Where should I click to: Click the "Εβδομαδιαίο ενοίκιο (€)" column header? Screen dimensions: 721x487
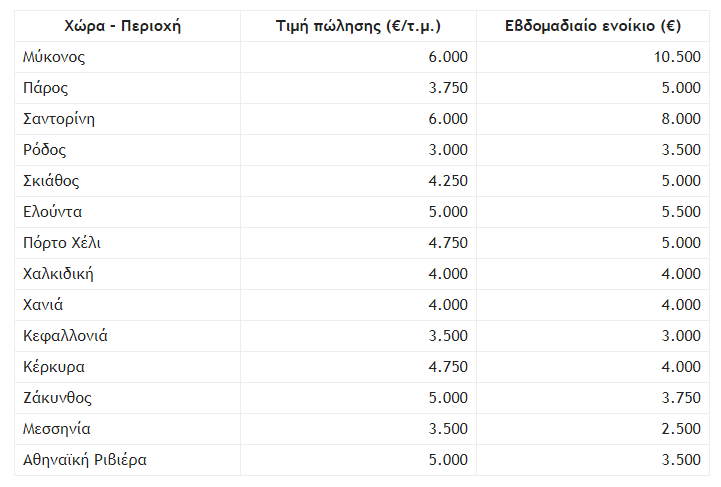(593, 26)
